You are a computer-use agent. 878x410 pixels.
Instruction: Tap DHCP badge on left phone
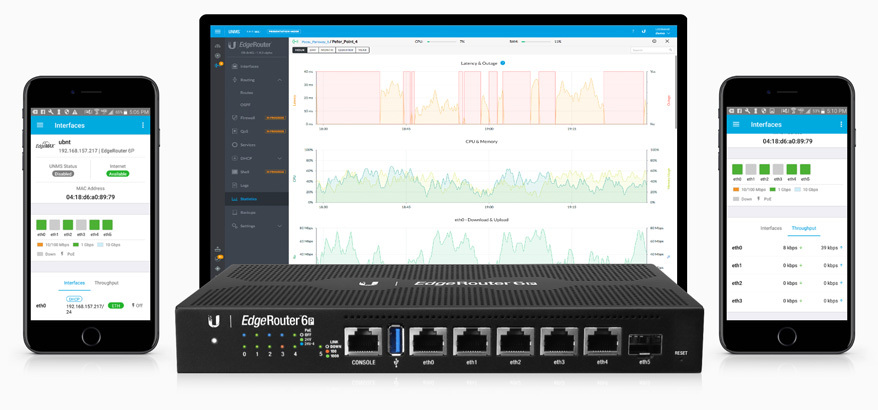[x=74, y=299]
